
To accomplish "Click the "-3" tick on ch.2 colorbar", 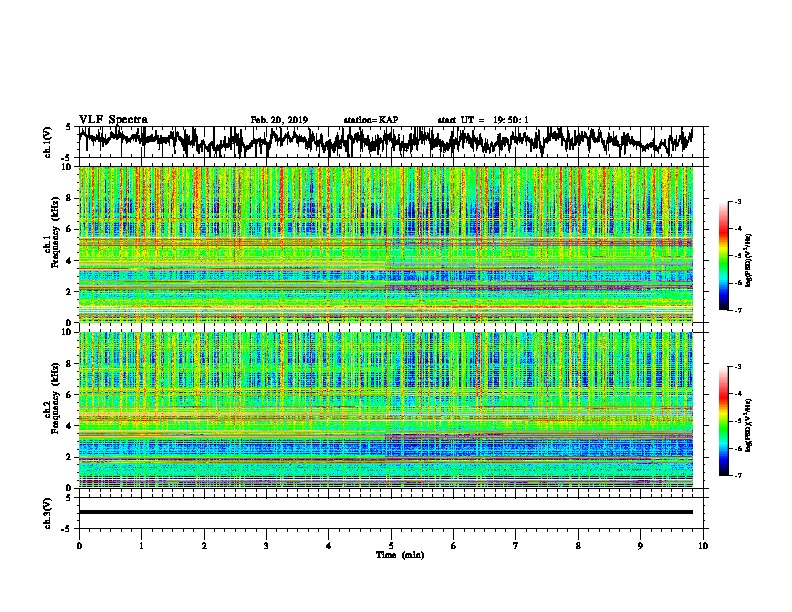I will tap(737, 367).
